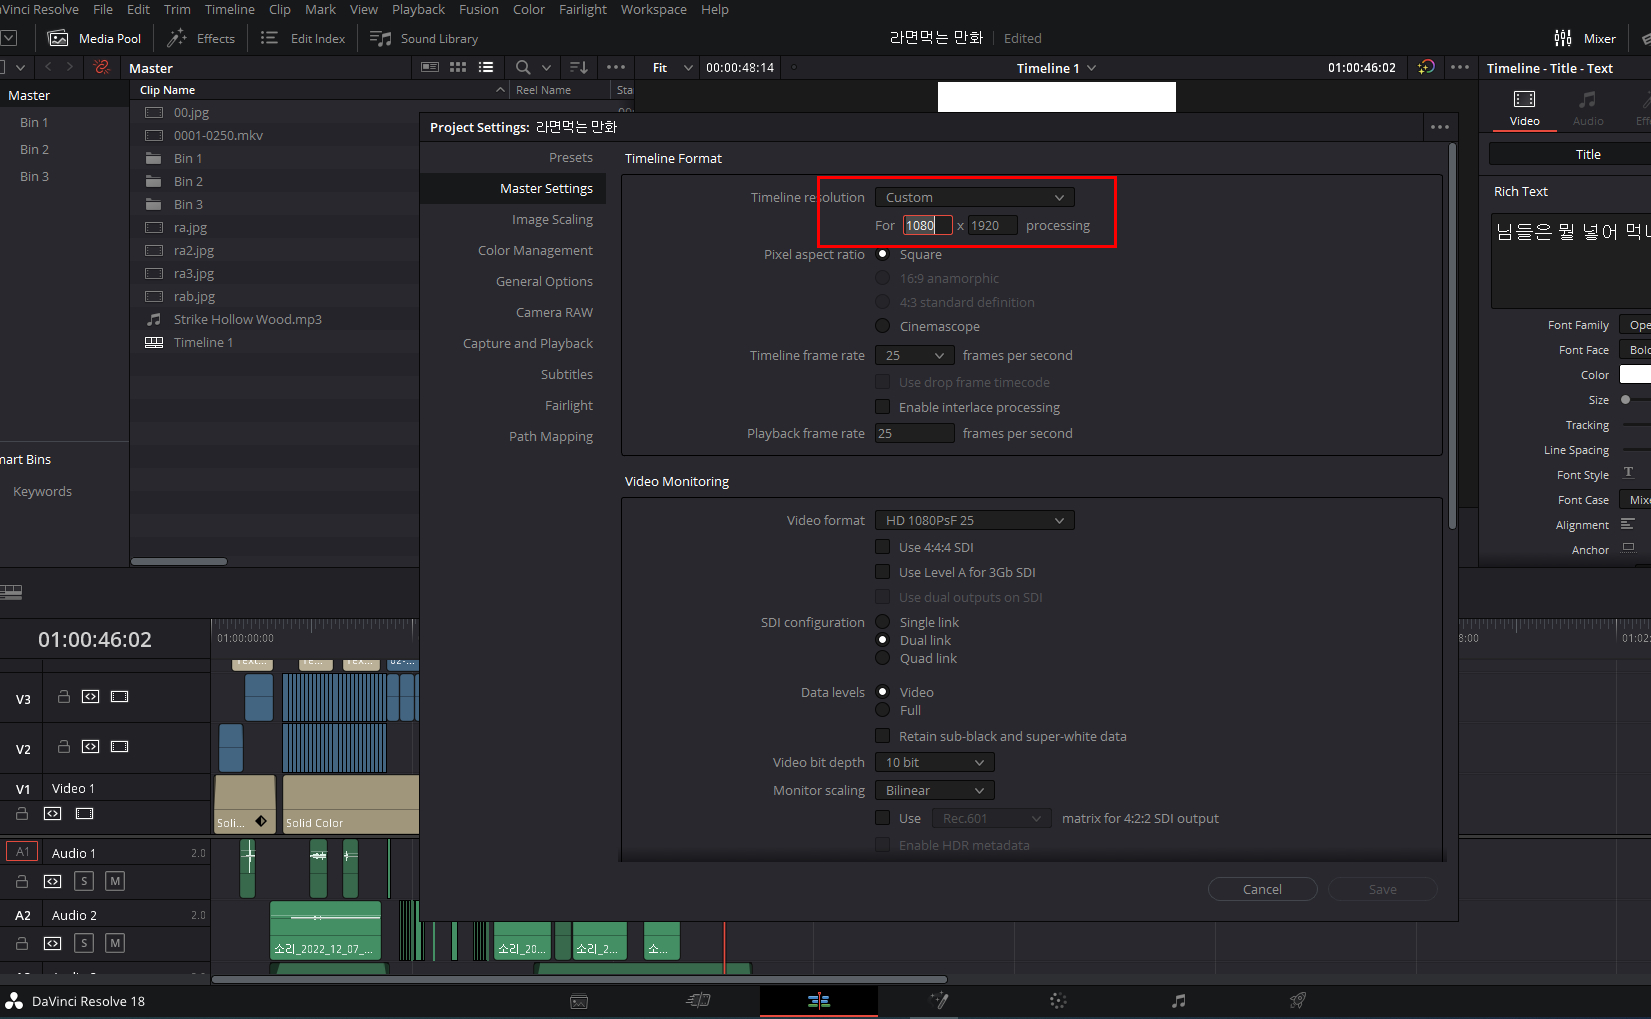Select Bin 2 in the bin list

click(x=34, y=149)
